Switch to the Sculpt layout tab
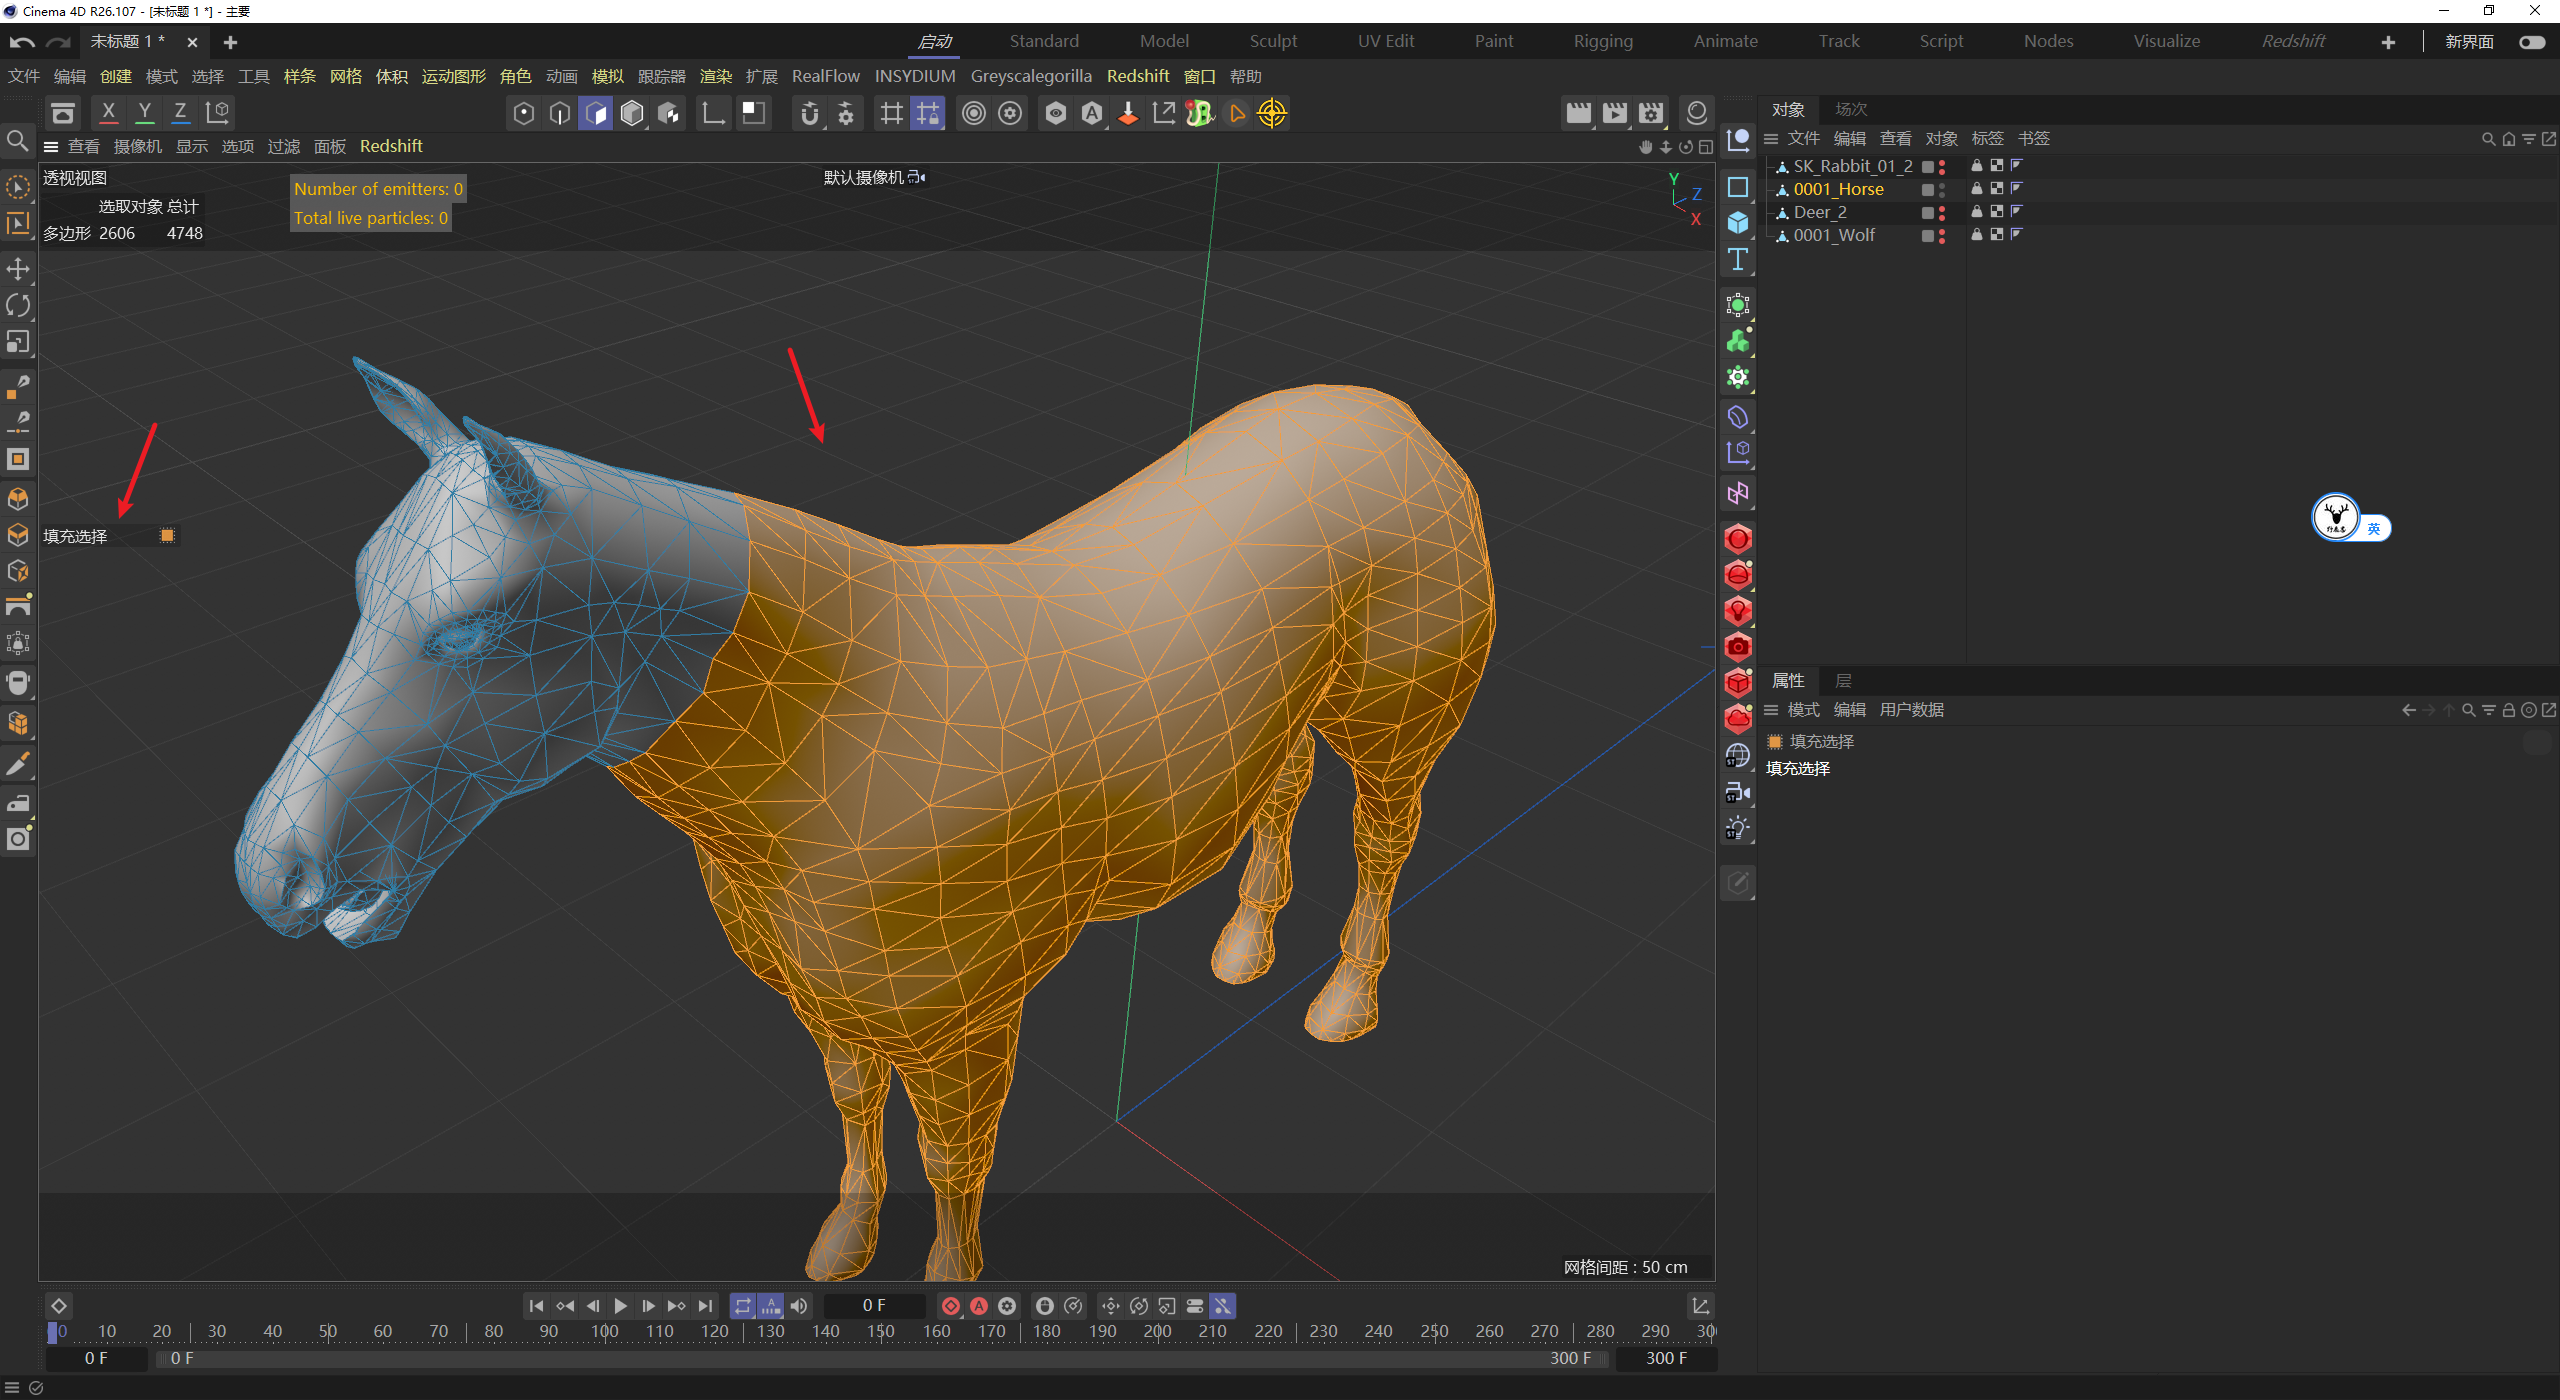The image size is (2560, 1400). pyautogui.click(x=1272, y=41)
